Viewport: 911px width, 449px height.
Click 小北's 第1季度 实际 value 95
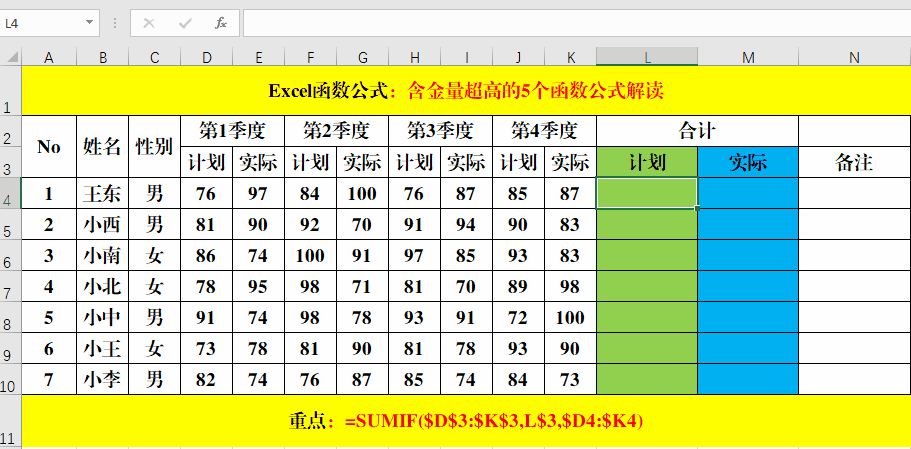point(258,286)
